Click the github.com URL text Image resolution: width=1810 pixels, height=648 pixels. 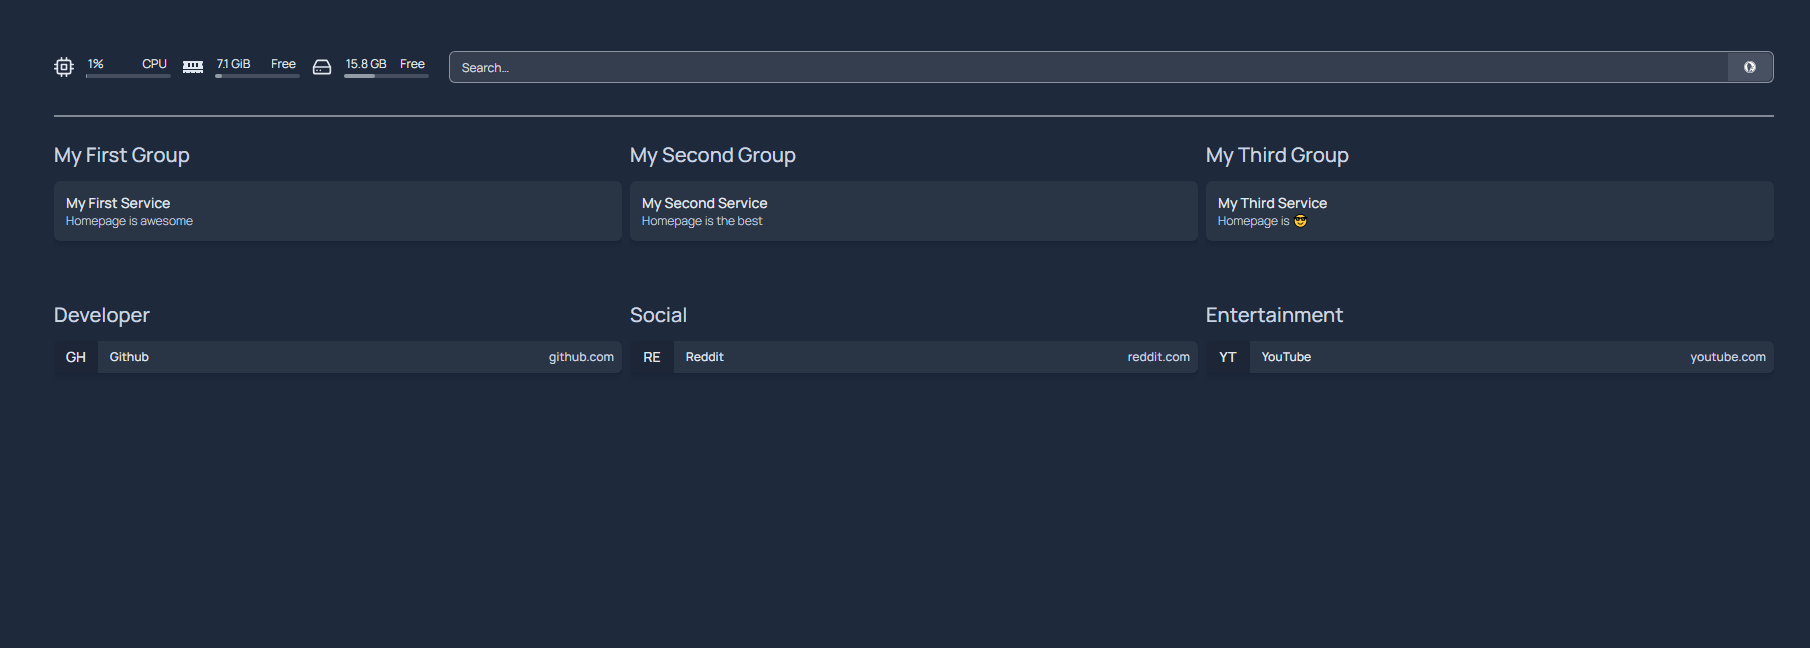tap(581, 357)
